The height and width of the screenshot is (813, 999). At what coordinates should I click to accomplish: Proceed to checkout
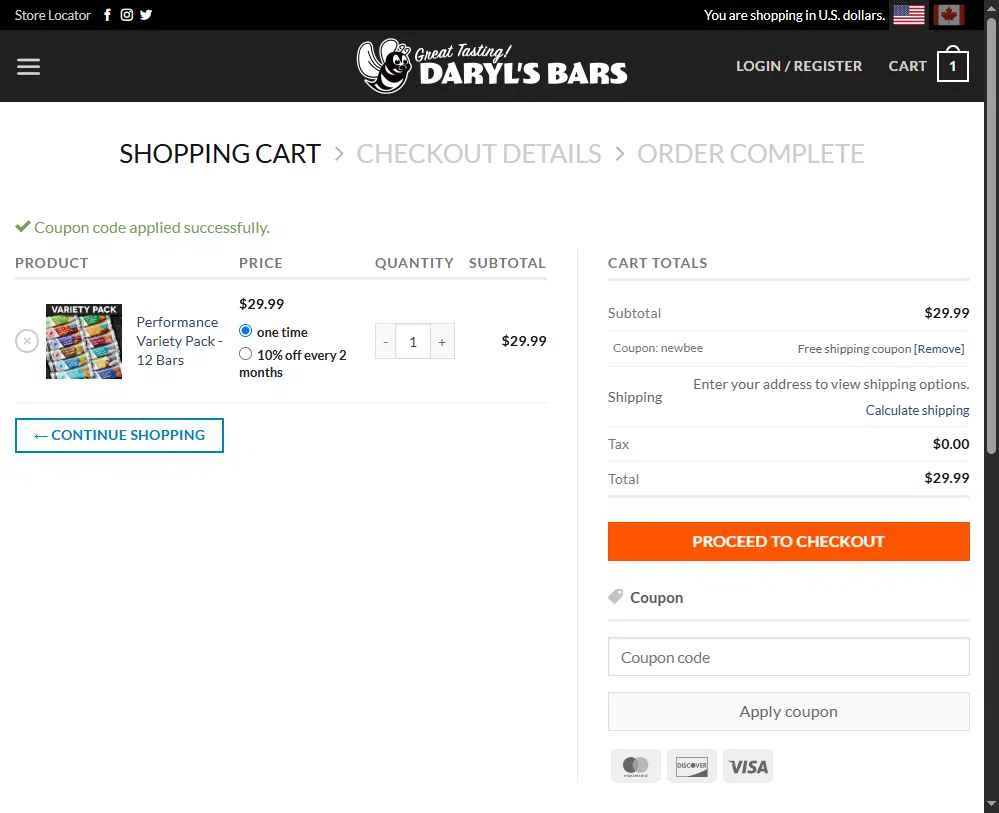click(788, 541)
